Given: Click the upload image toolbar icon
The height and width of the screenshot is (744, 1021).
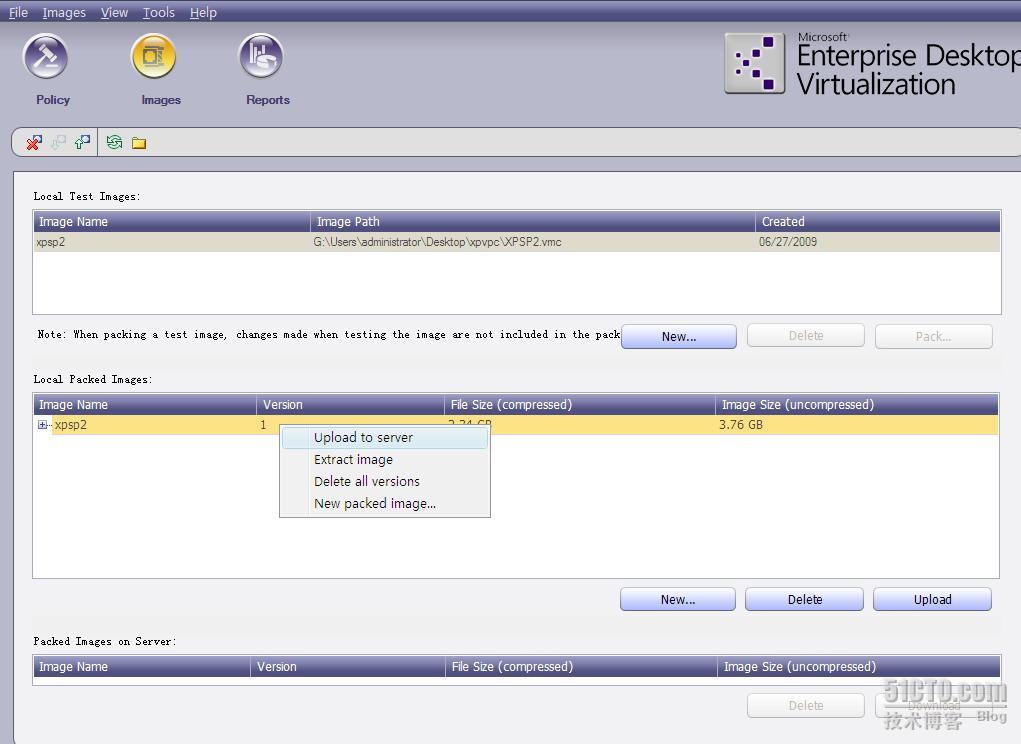Looking at the screenshot, I should pos(82,143).
